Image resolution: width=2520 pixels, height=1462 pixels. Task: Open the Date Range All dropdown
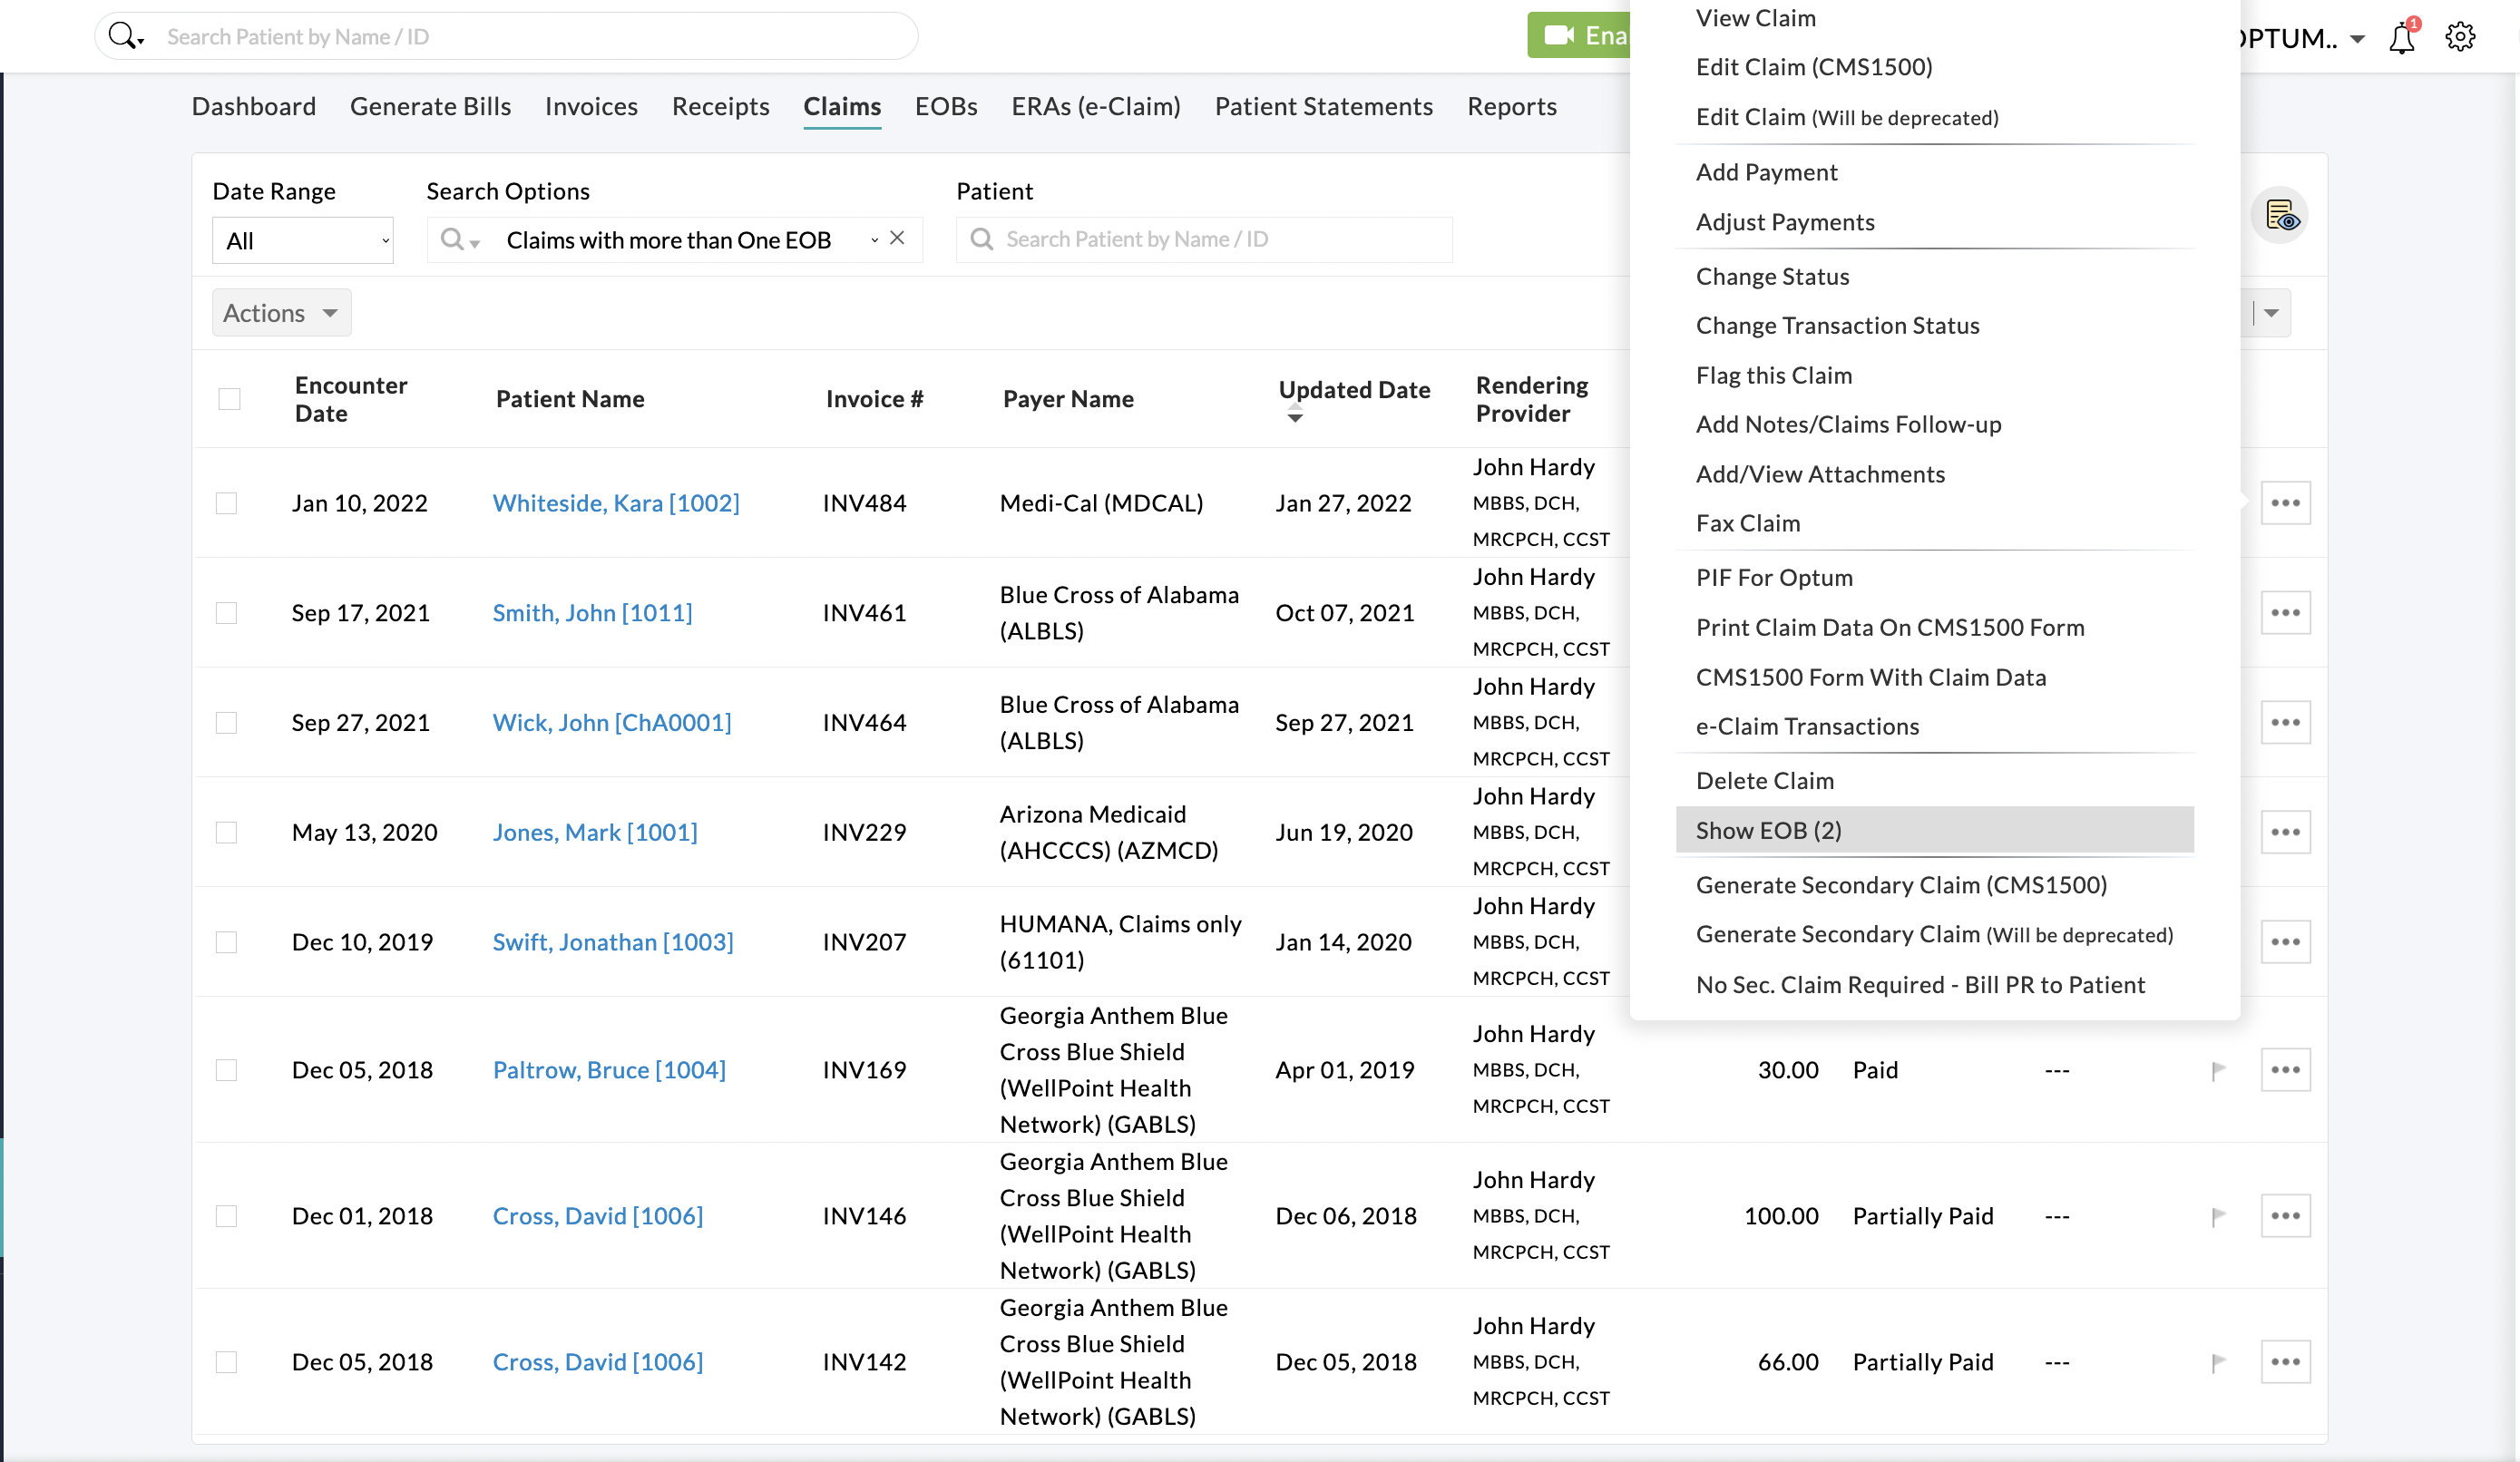tap(302, 241)
